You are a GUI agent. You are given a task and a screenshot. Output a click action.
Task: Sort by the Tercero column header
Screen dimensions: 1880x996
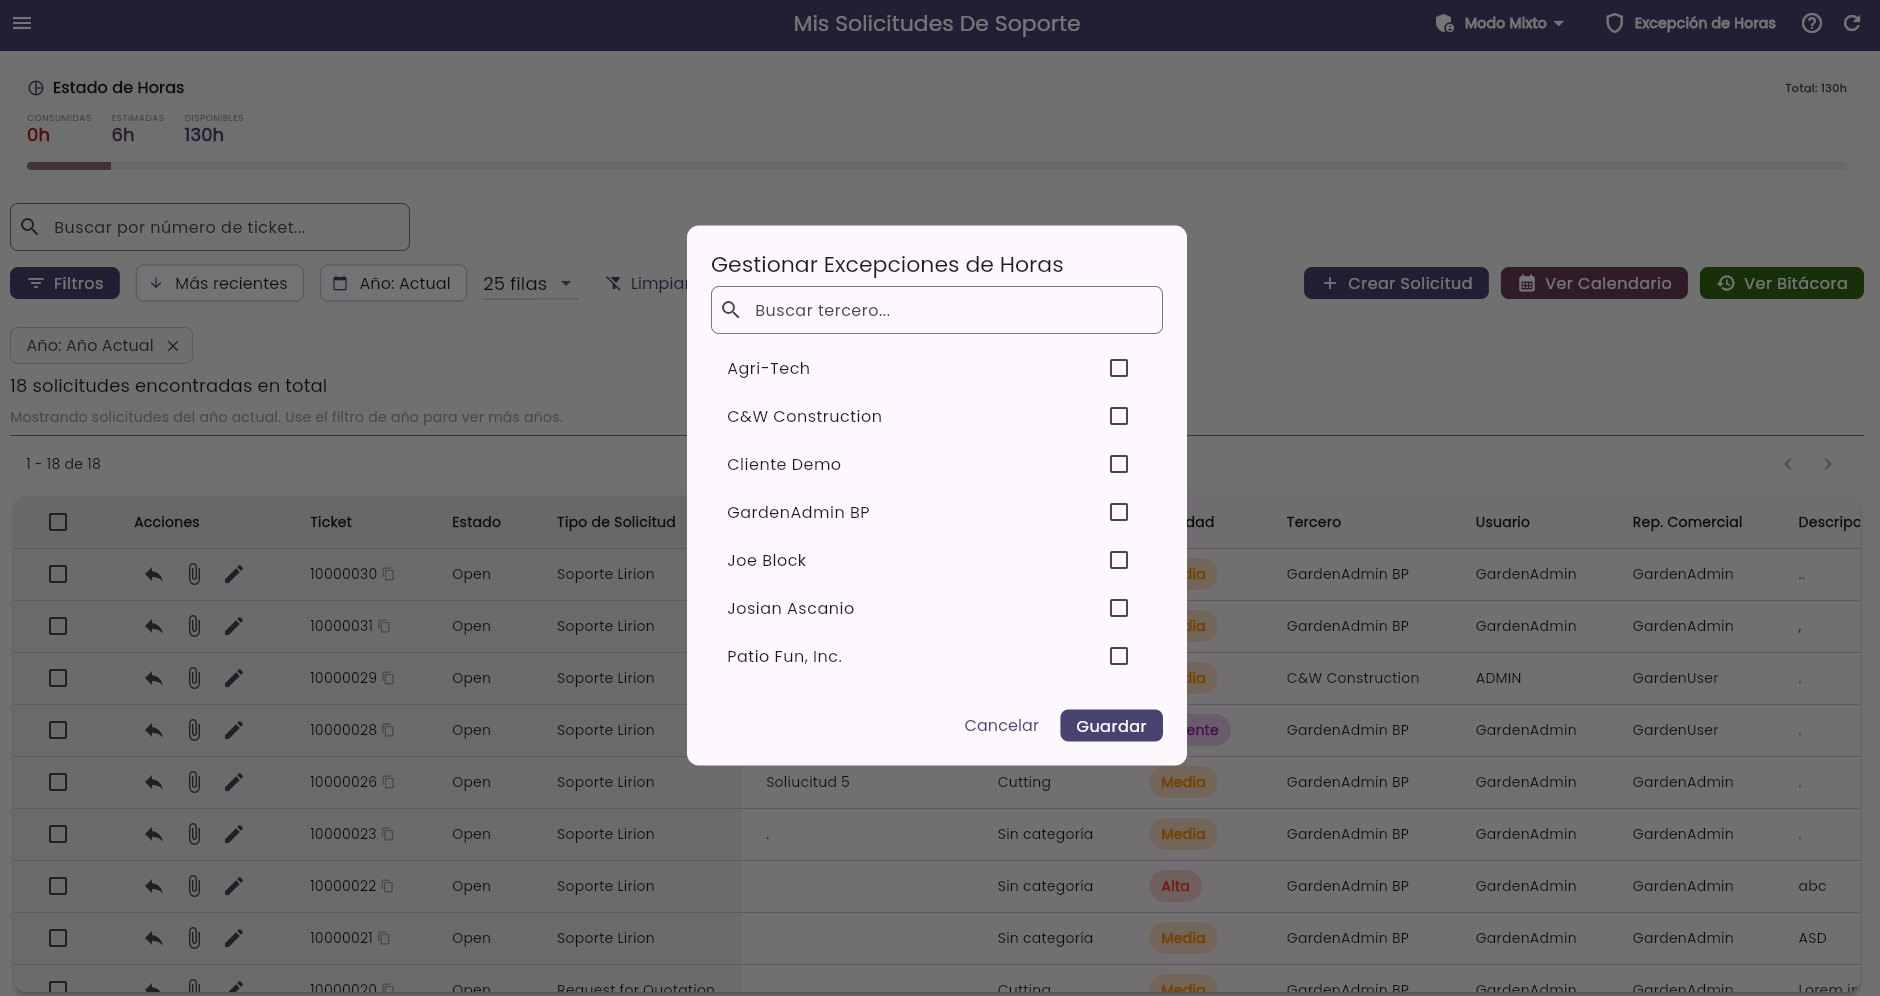[x=1313, y=522]
